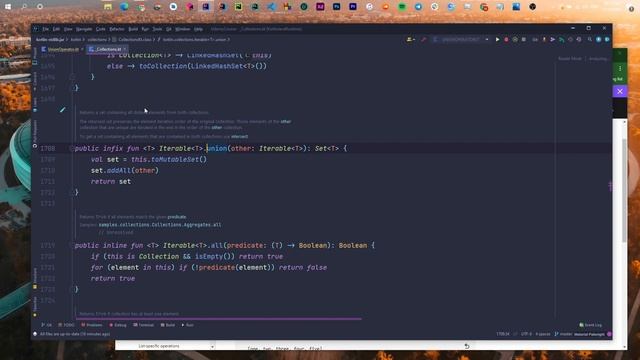The image size is (640, 360).
Task: Open the Refactor menu
Action: [x=117, y=29]
